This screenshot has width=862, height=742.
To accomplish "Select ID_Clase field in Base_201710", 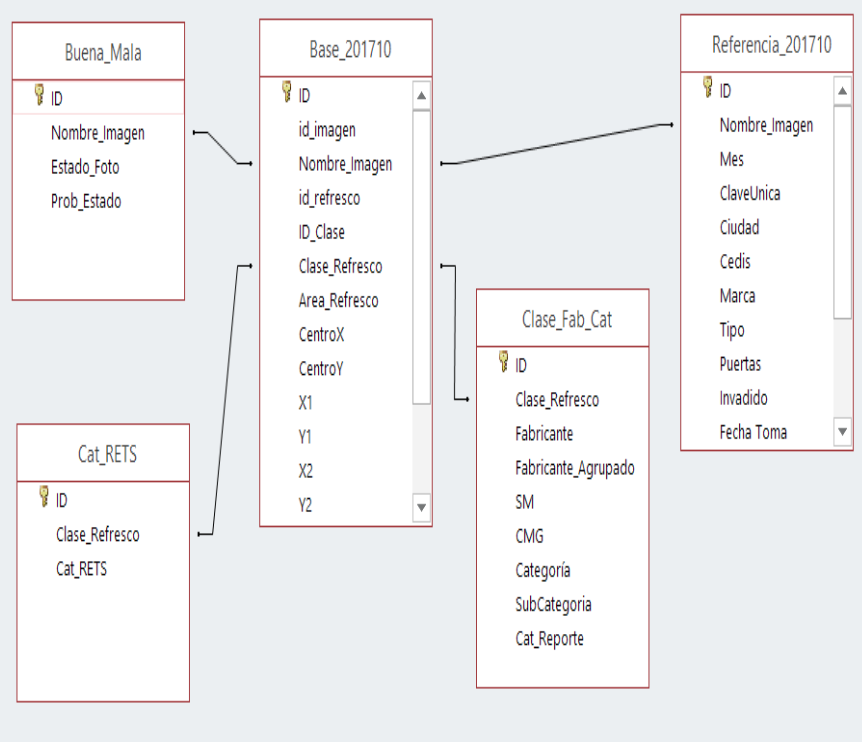I will 322,232.
